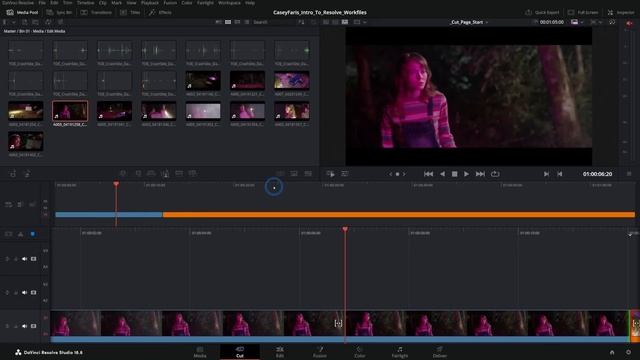Open the Titles panel
This screenshot has width=640, height=360.
click(130, 13)
